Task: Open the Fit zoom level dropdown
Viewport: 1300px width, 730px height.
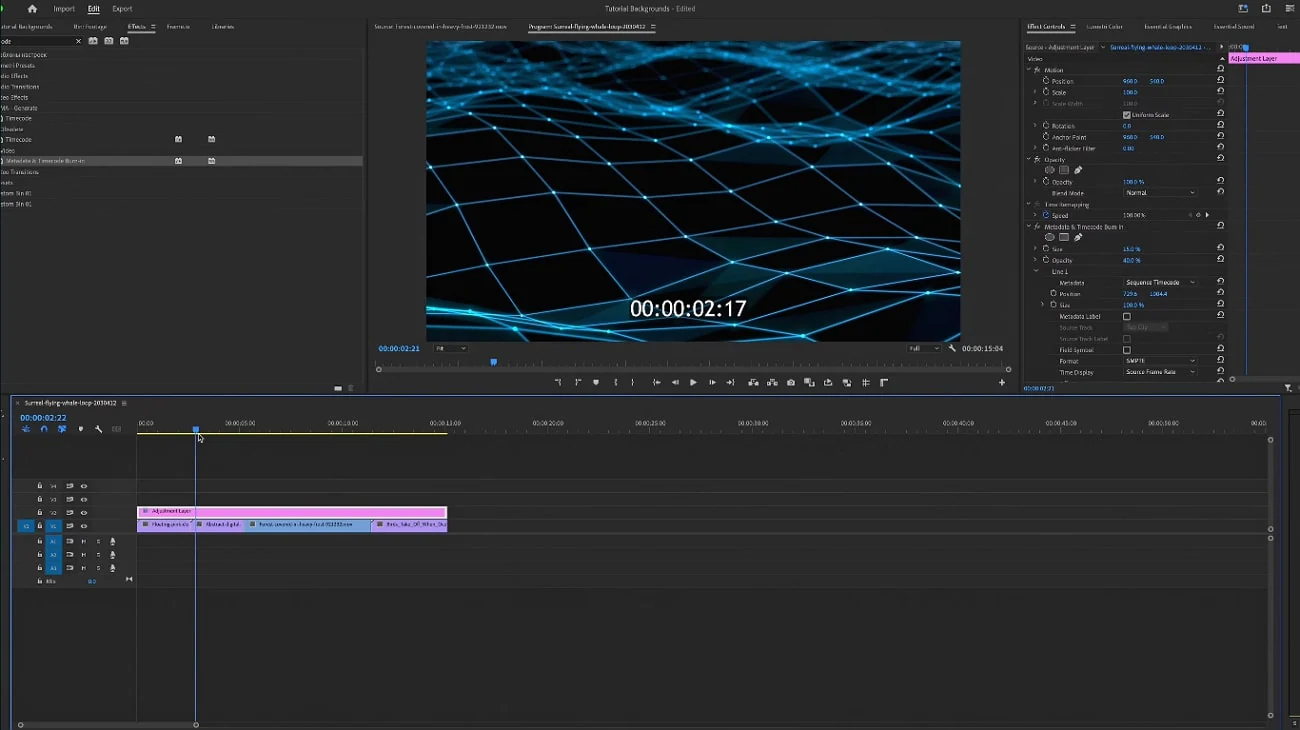Action: click(x=450, y=348)
